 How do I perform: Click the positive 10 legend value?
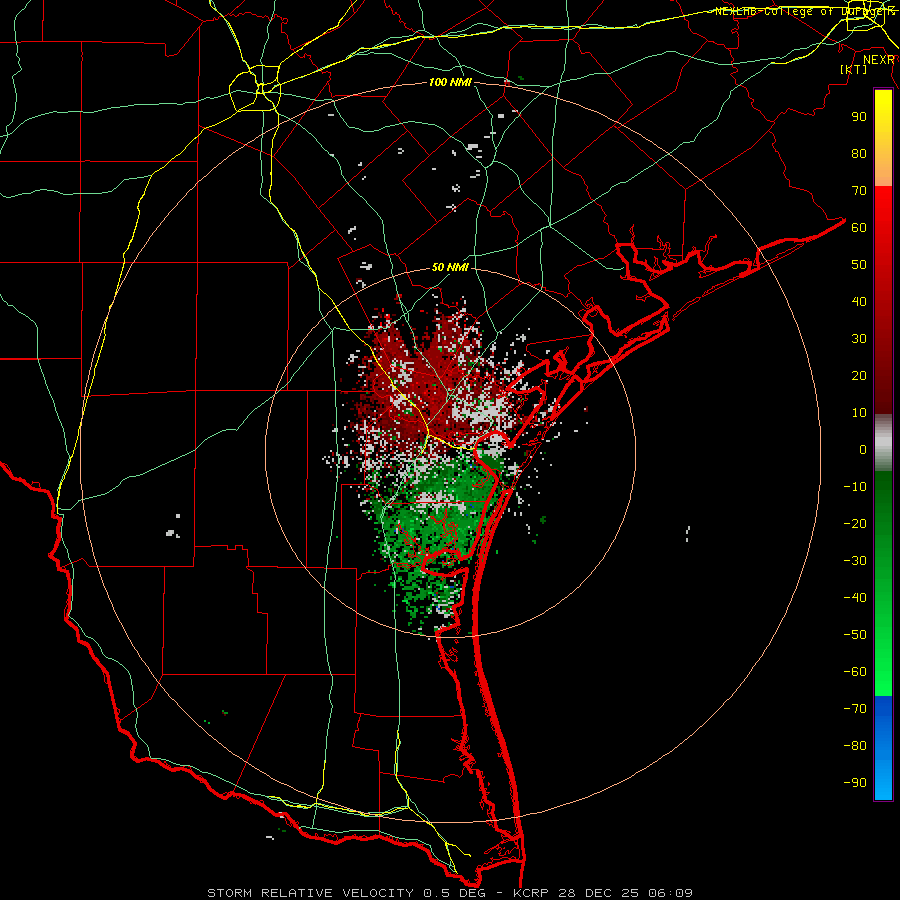[859, 413]
